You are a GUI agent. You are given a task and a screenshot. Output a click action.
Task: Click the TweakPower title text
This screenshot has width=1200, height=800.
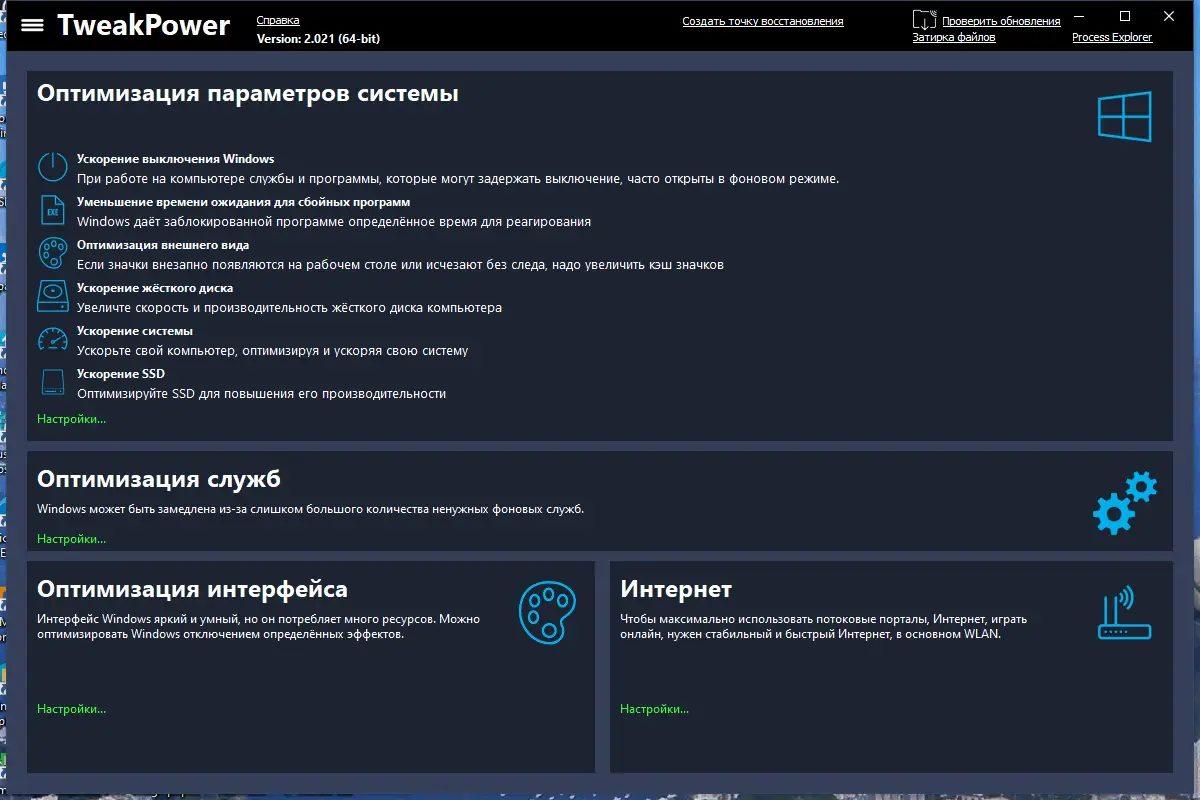click(143, 25)
